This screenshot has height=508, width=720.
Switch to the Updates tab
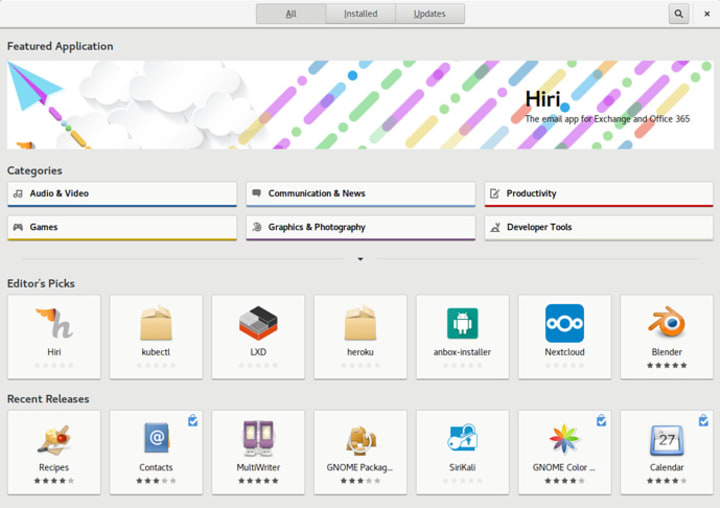[430, 14]
